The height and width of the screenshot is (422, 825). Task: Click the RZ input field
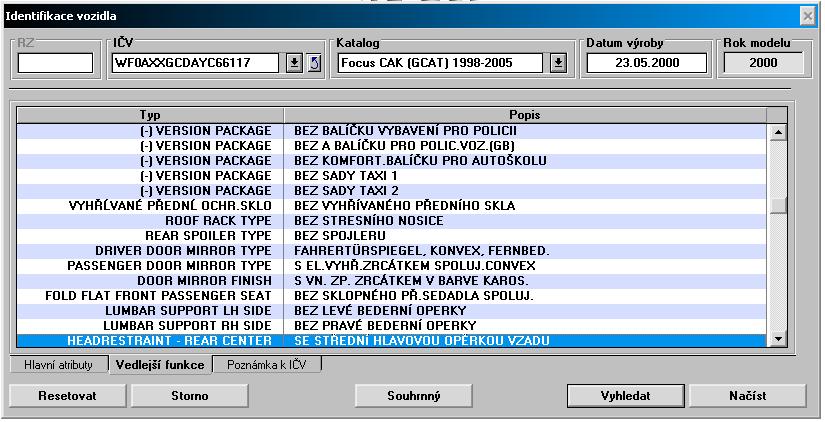coord(55,64)
